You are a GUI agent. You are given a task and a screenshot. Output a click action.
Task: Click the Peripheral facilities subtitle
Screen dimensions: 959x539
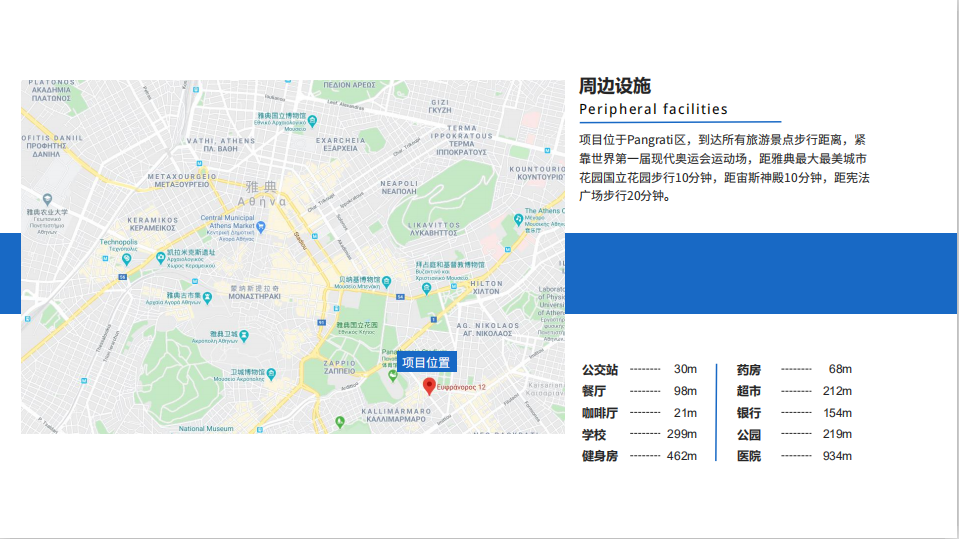click(x=654, y=110)
